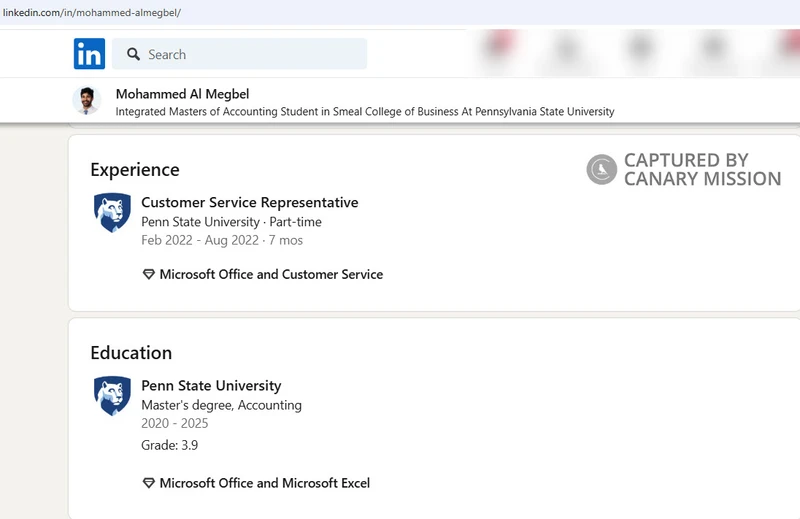Screen dimensions: 800x519
Task: Click Customer Service Representative title
Action: [249, 203]
